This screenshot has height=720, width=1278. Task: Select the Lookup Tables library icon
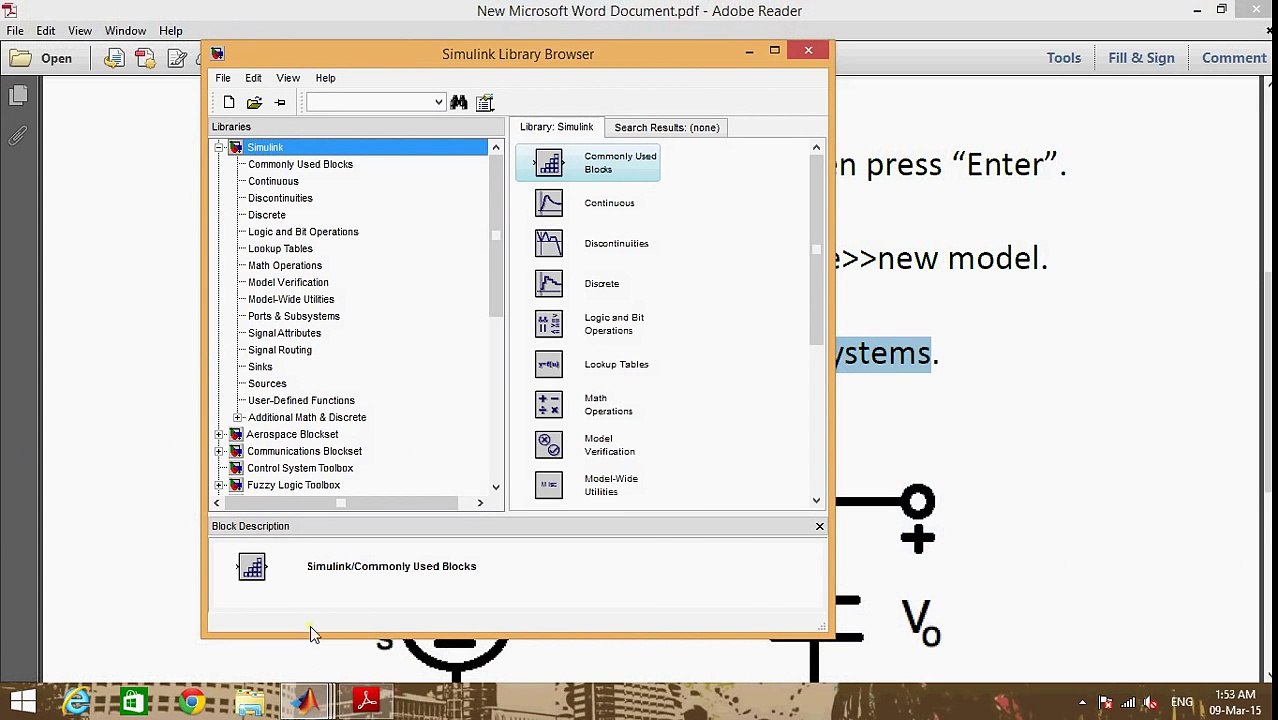549,364
